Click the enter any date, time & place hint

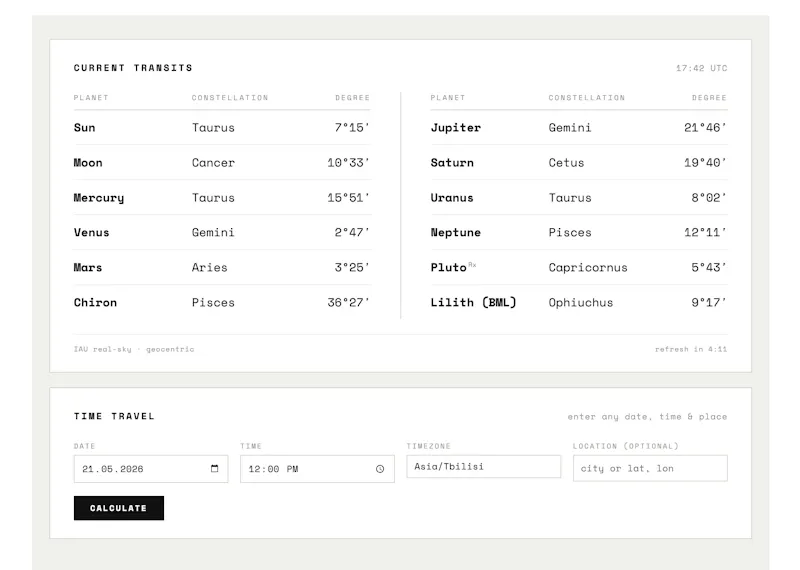coord(647,417)
